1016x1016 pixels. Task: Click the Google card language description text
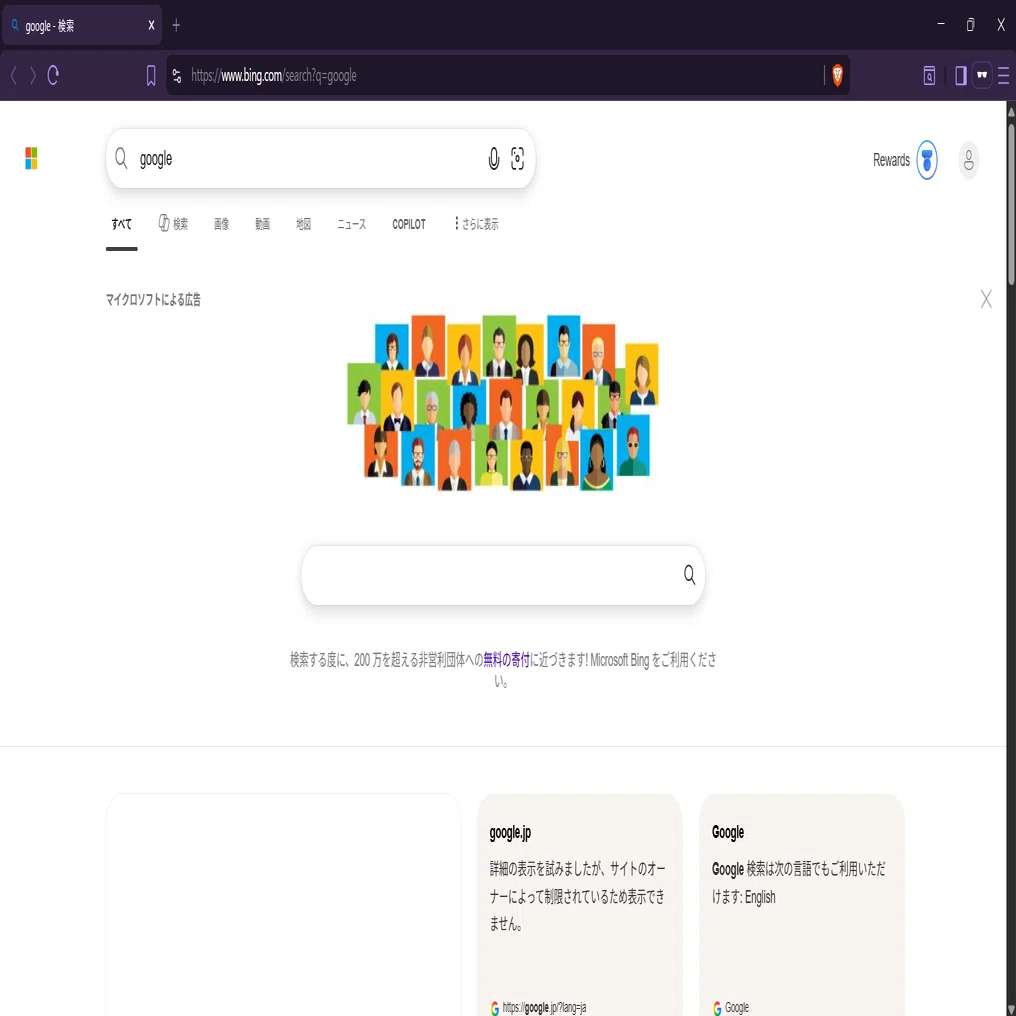798,883
